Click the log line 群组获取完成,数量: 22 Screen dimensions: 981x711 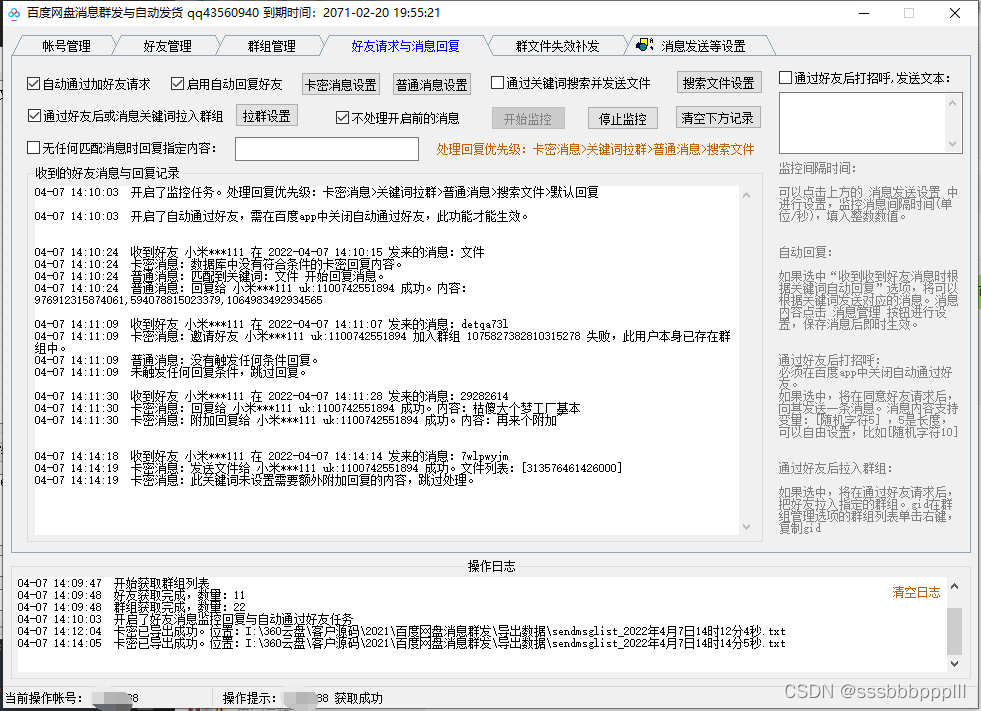(131, 606)
